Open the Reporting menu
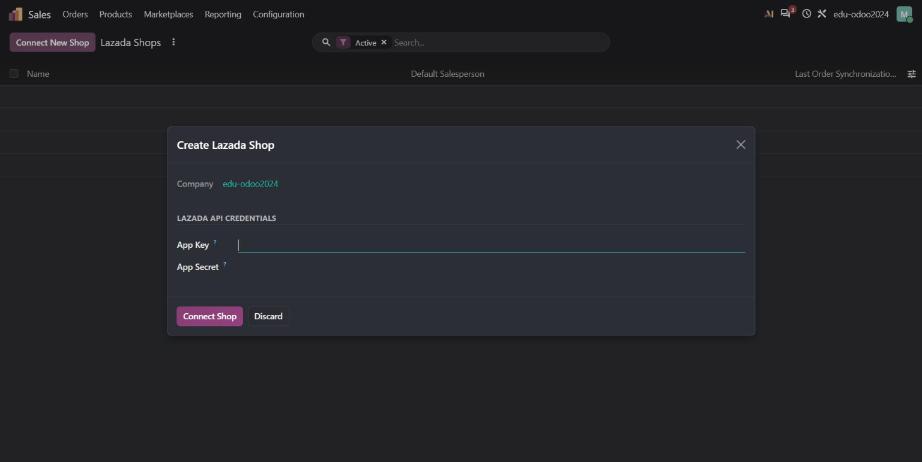The height and width of the screenshot is (462, 922). (x=223, y=14)
